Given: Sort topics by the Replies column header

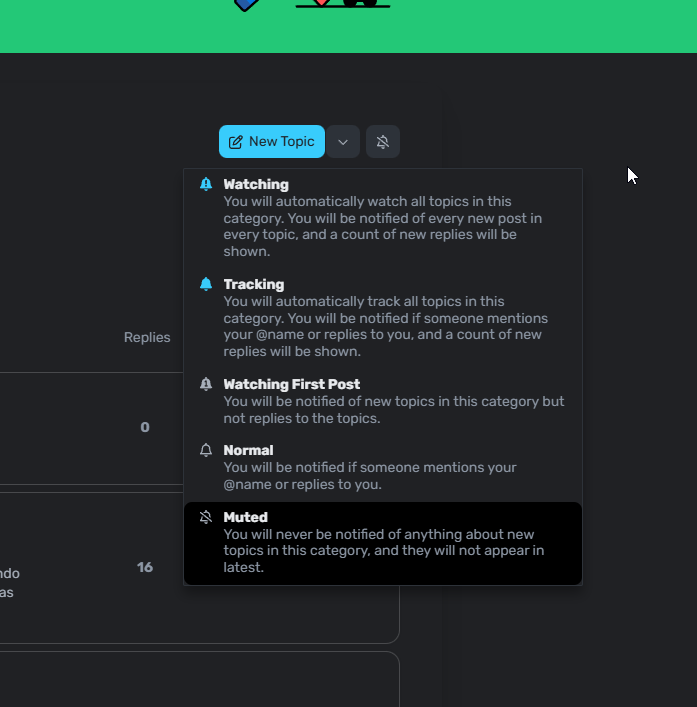Looking at the screenshot, I should click(x=147, y=337).
